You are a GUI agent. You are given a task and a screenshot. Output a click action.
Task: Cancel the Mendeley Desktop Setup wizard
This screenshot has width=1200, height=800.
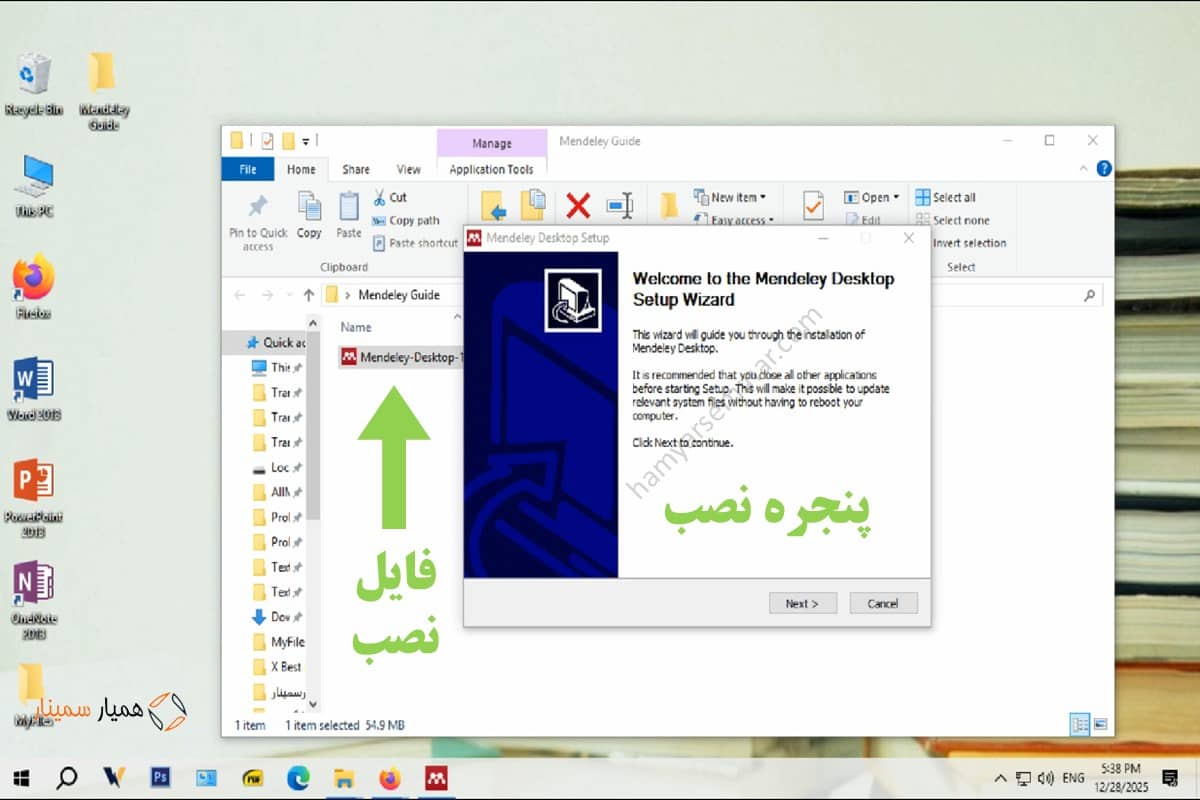(883, 603)
